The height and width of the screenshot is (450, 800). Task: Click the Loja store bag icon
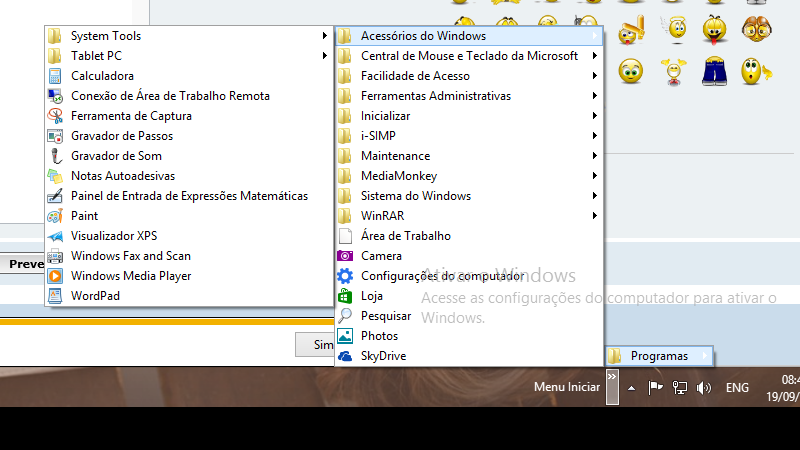345,296
